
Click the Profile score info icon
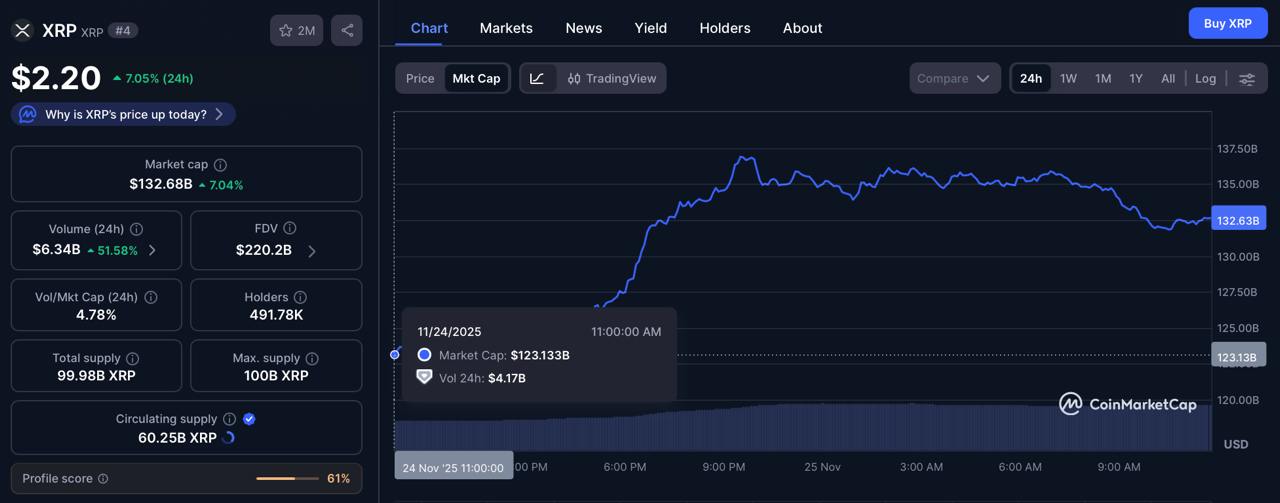(x=103, y=479)
